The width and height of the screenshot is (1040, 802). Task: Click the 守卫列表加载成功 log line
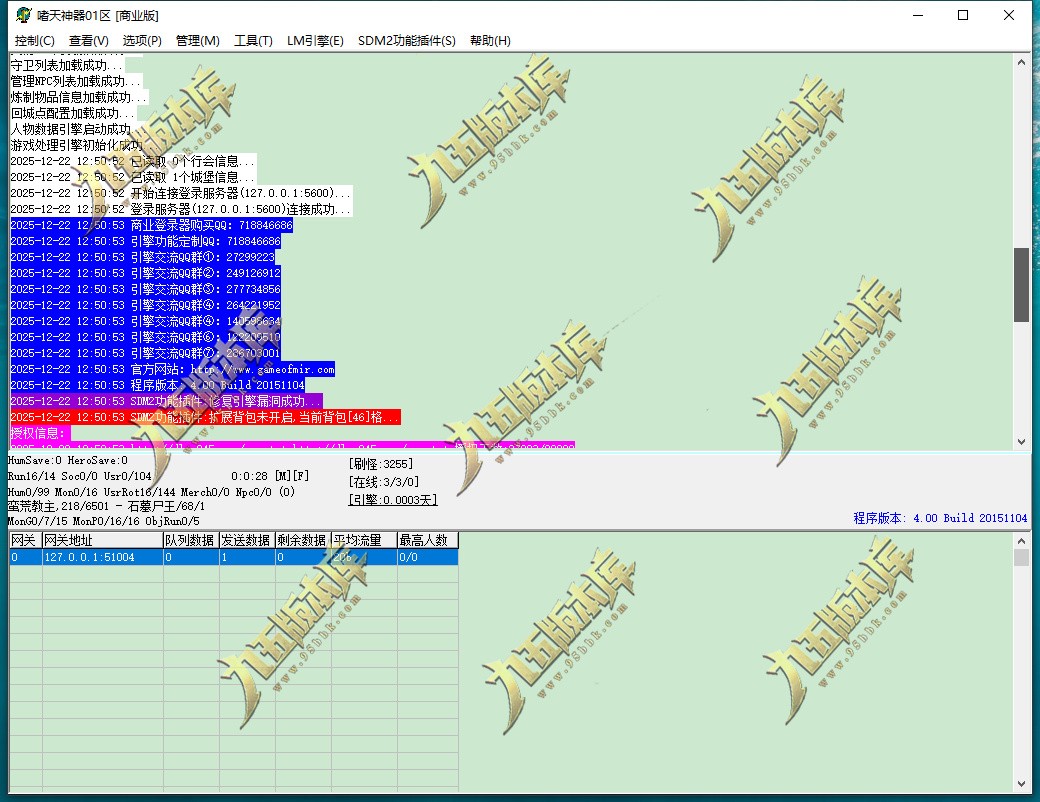coord(66,66)
